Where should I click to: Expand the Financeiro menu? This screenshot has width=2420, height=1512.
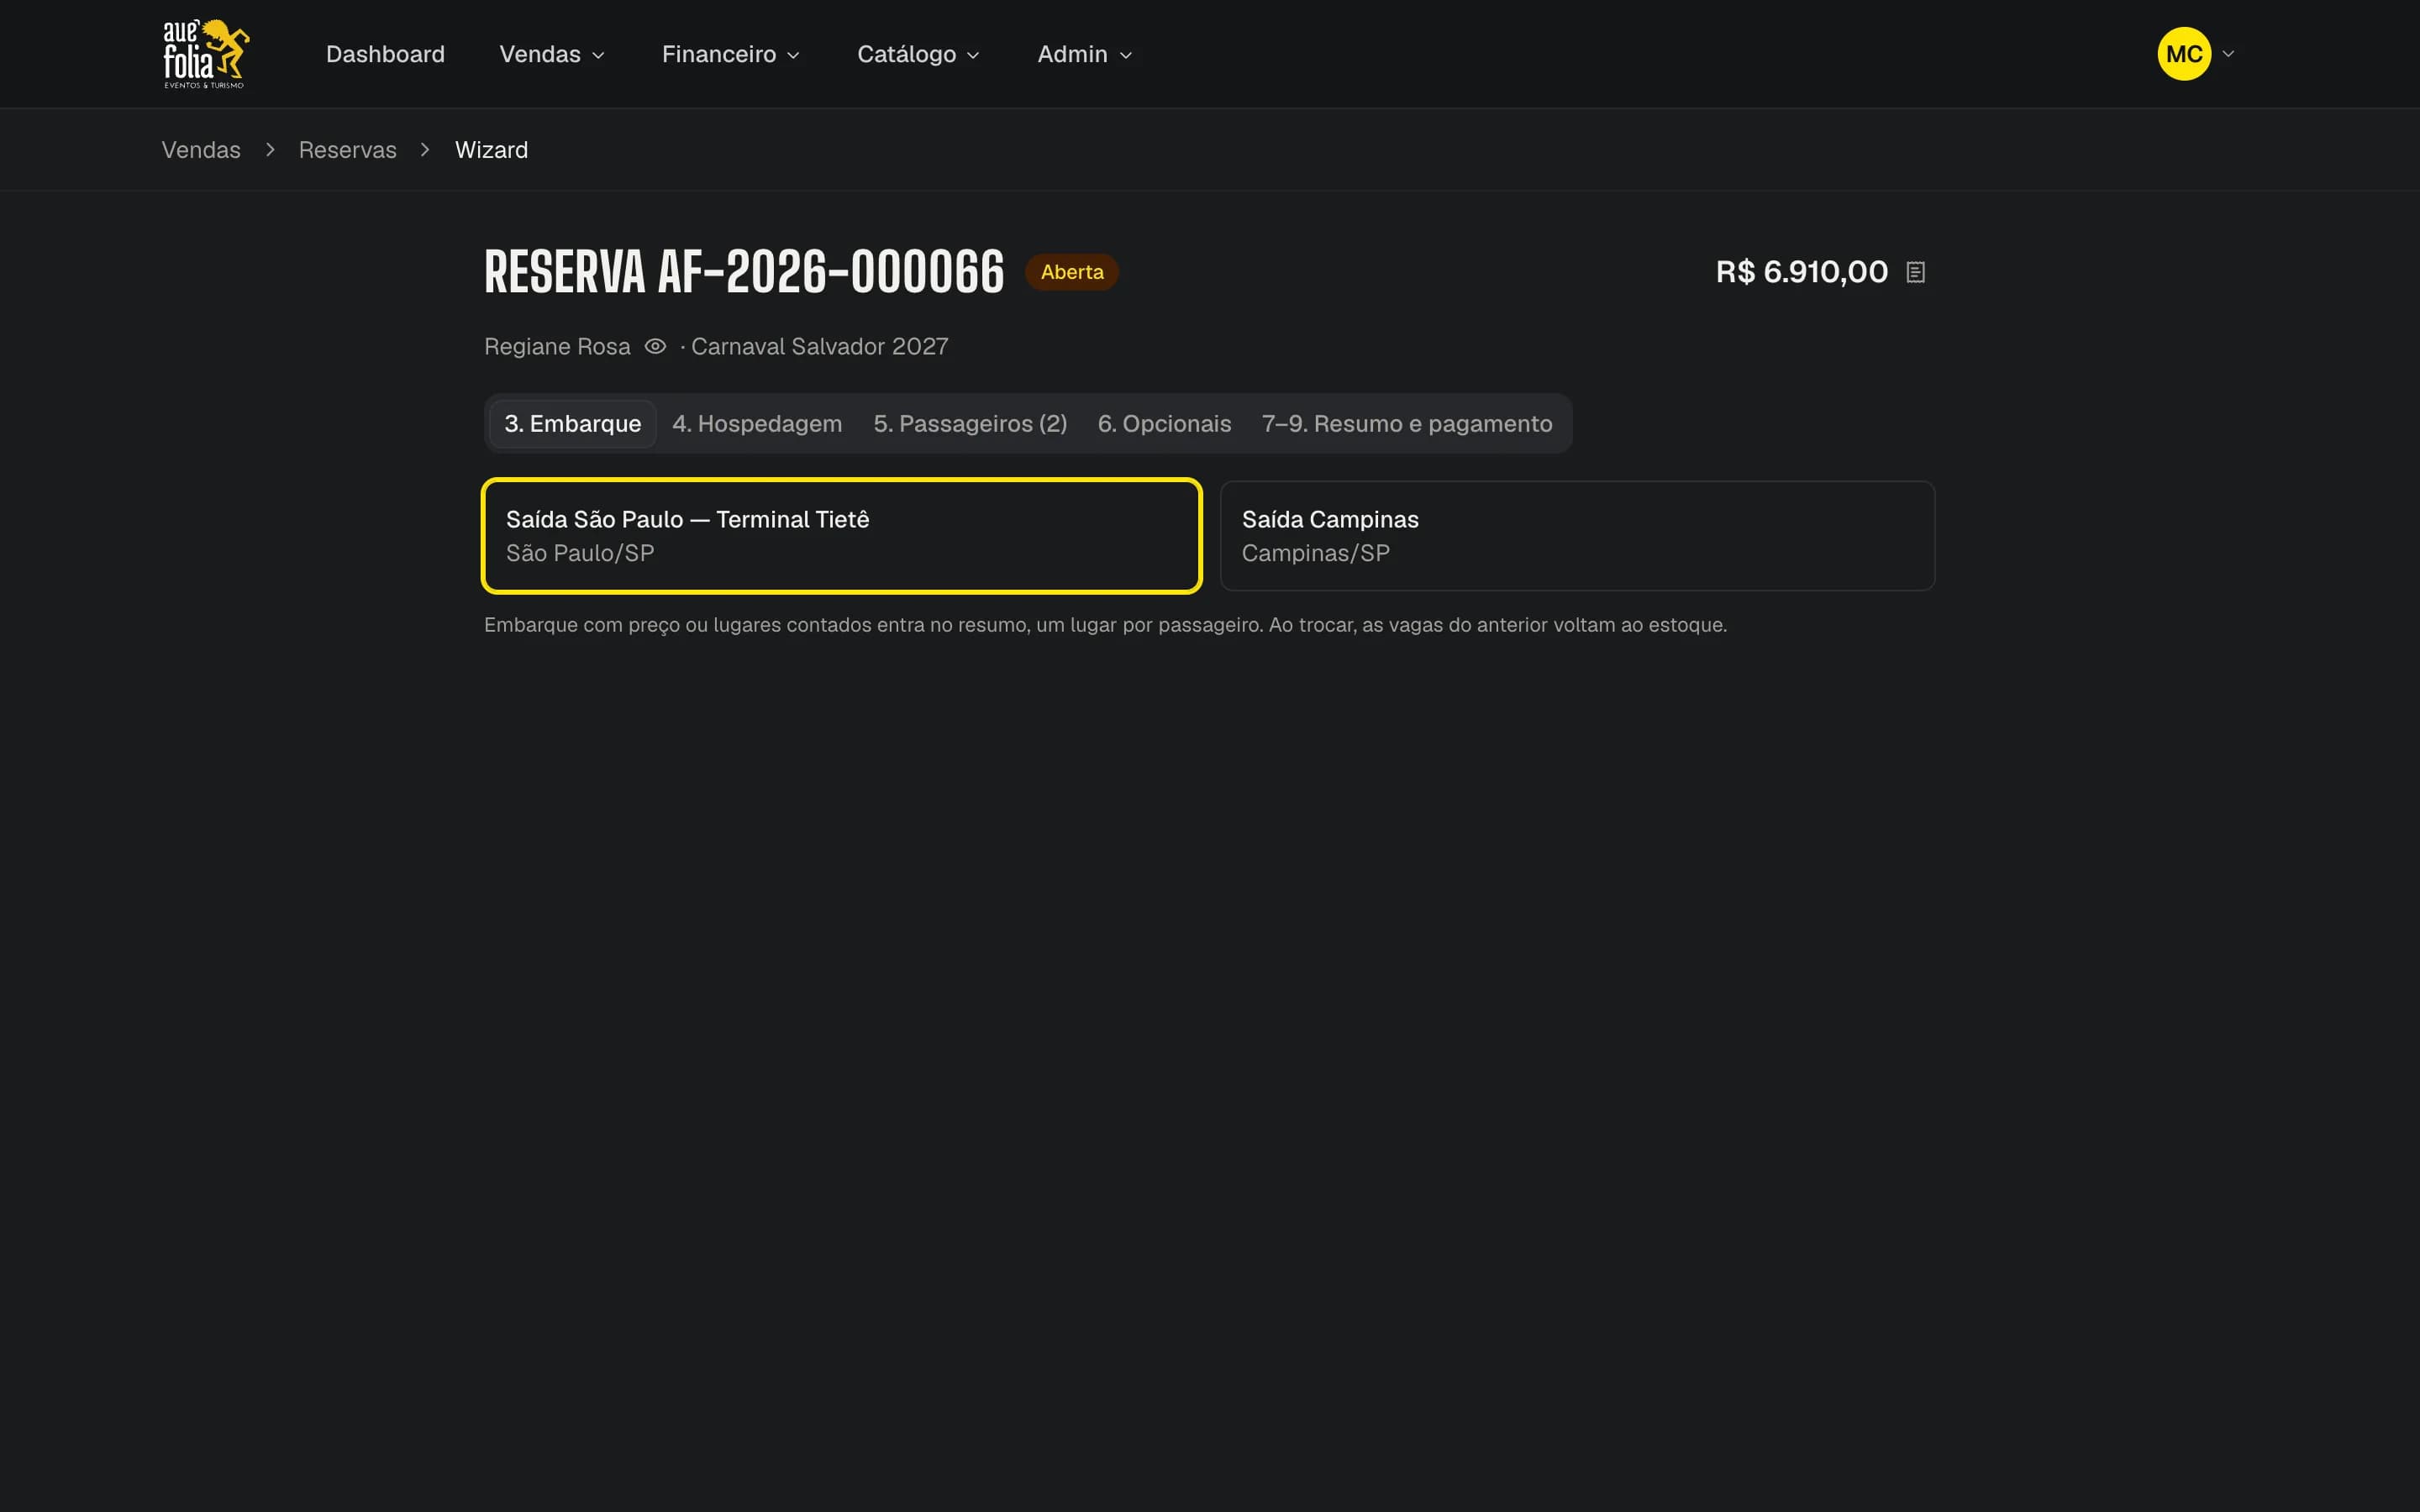coord(731,54)
